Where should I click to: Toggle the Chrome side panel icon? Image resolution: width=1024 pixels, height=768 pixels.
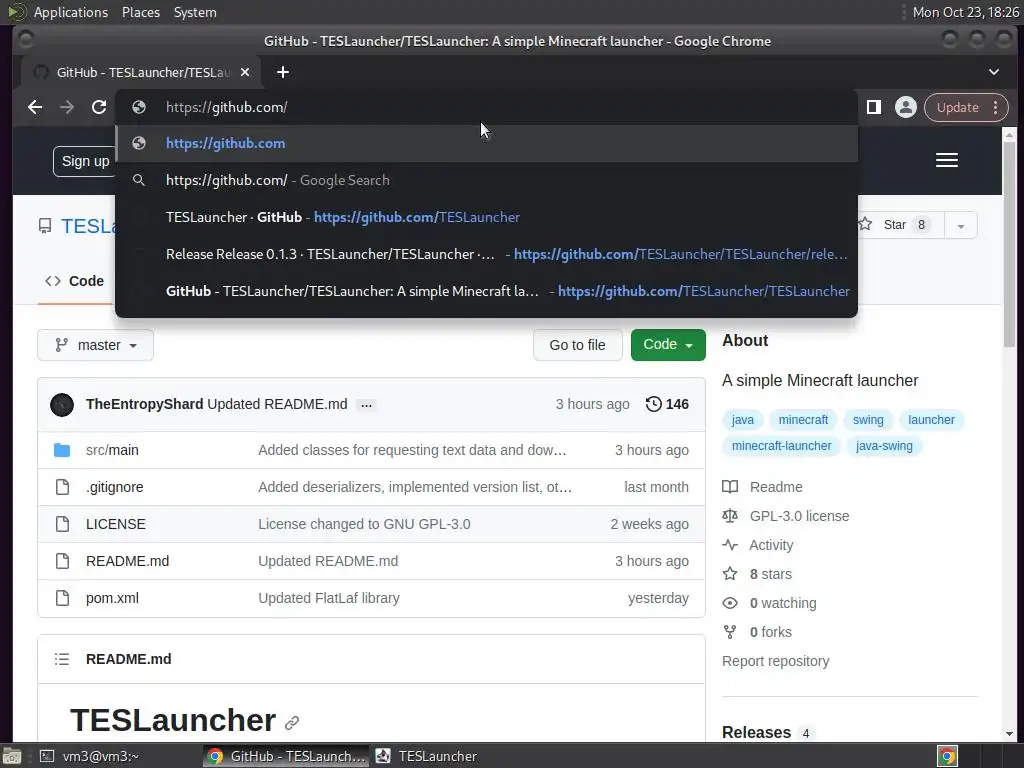(x=874, y=107)
